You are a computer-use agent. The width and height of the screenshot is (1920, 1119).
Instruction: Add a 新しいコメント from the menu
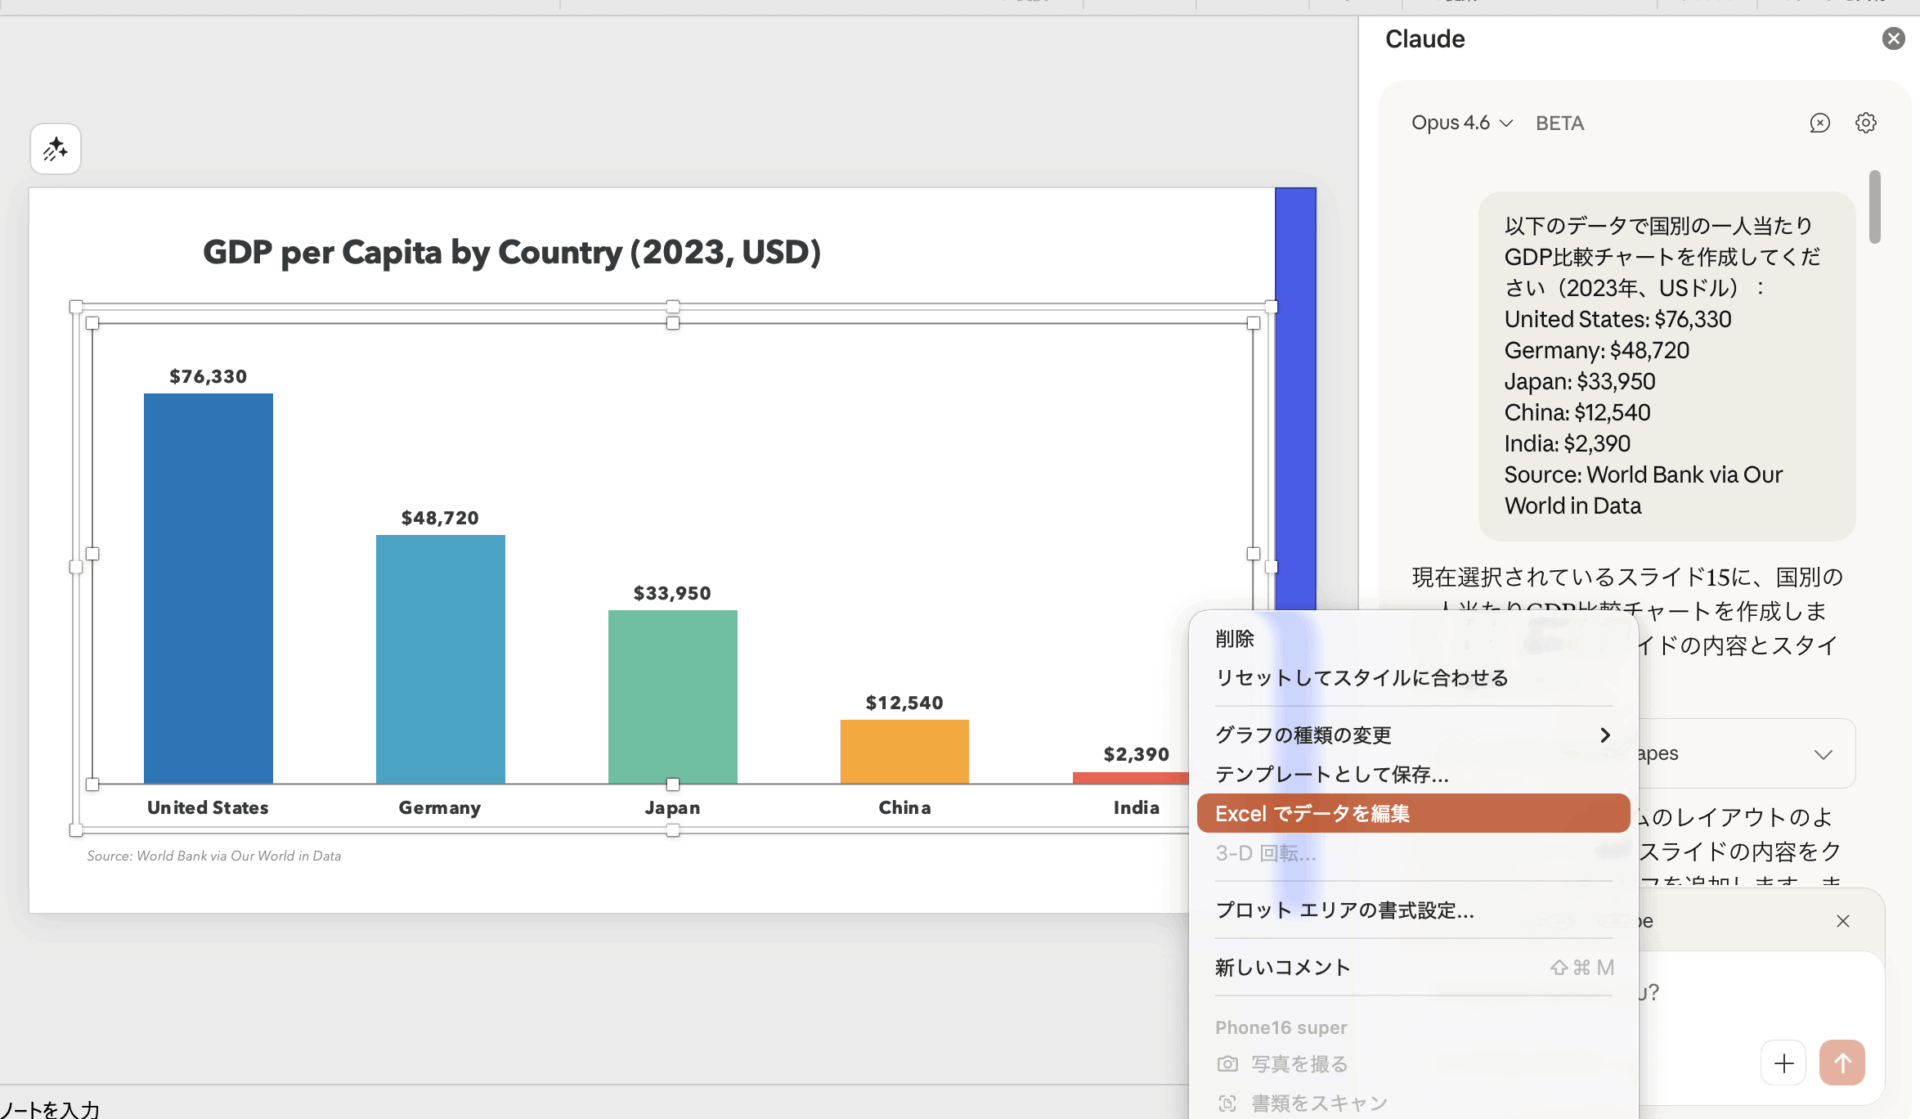1282,967
